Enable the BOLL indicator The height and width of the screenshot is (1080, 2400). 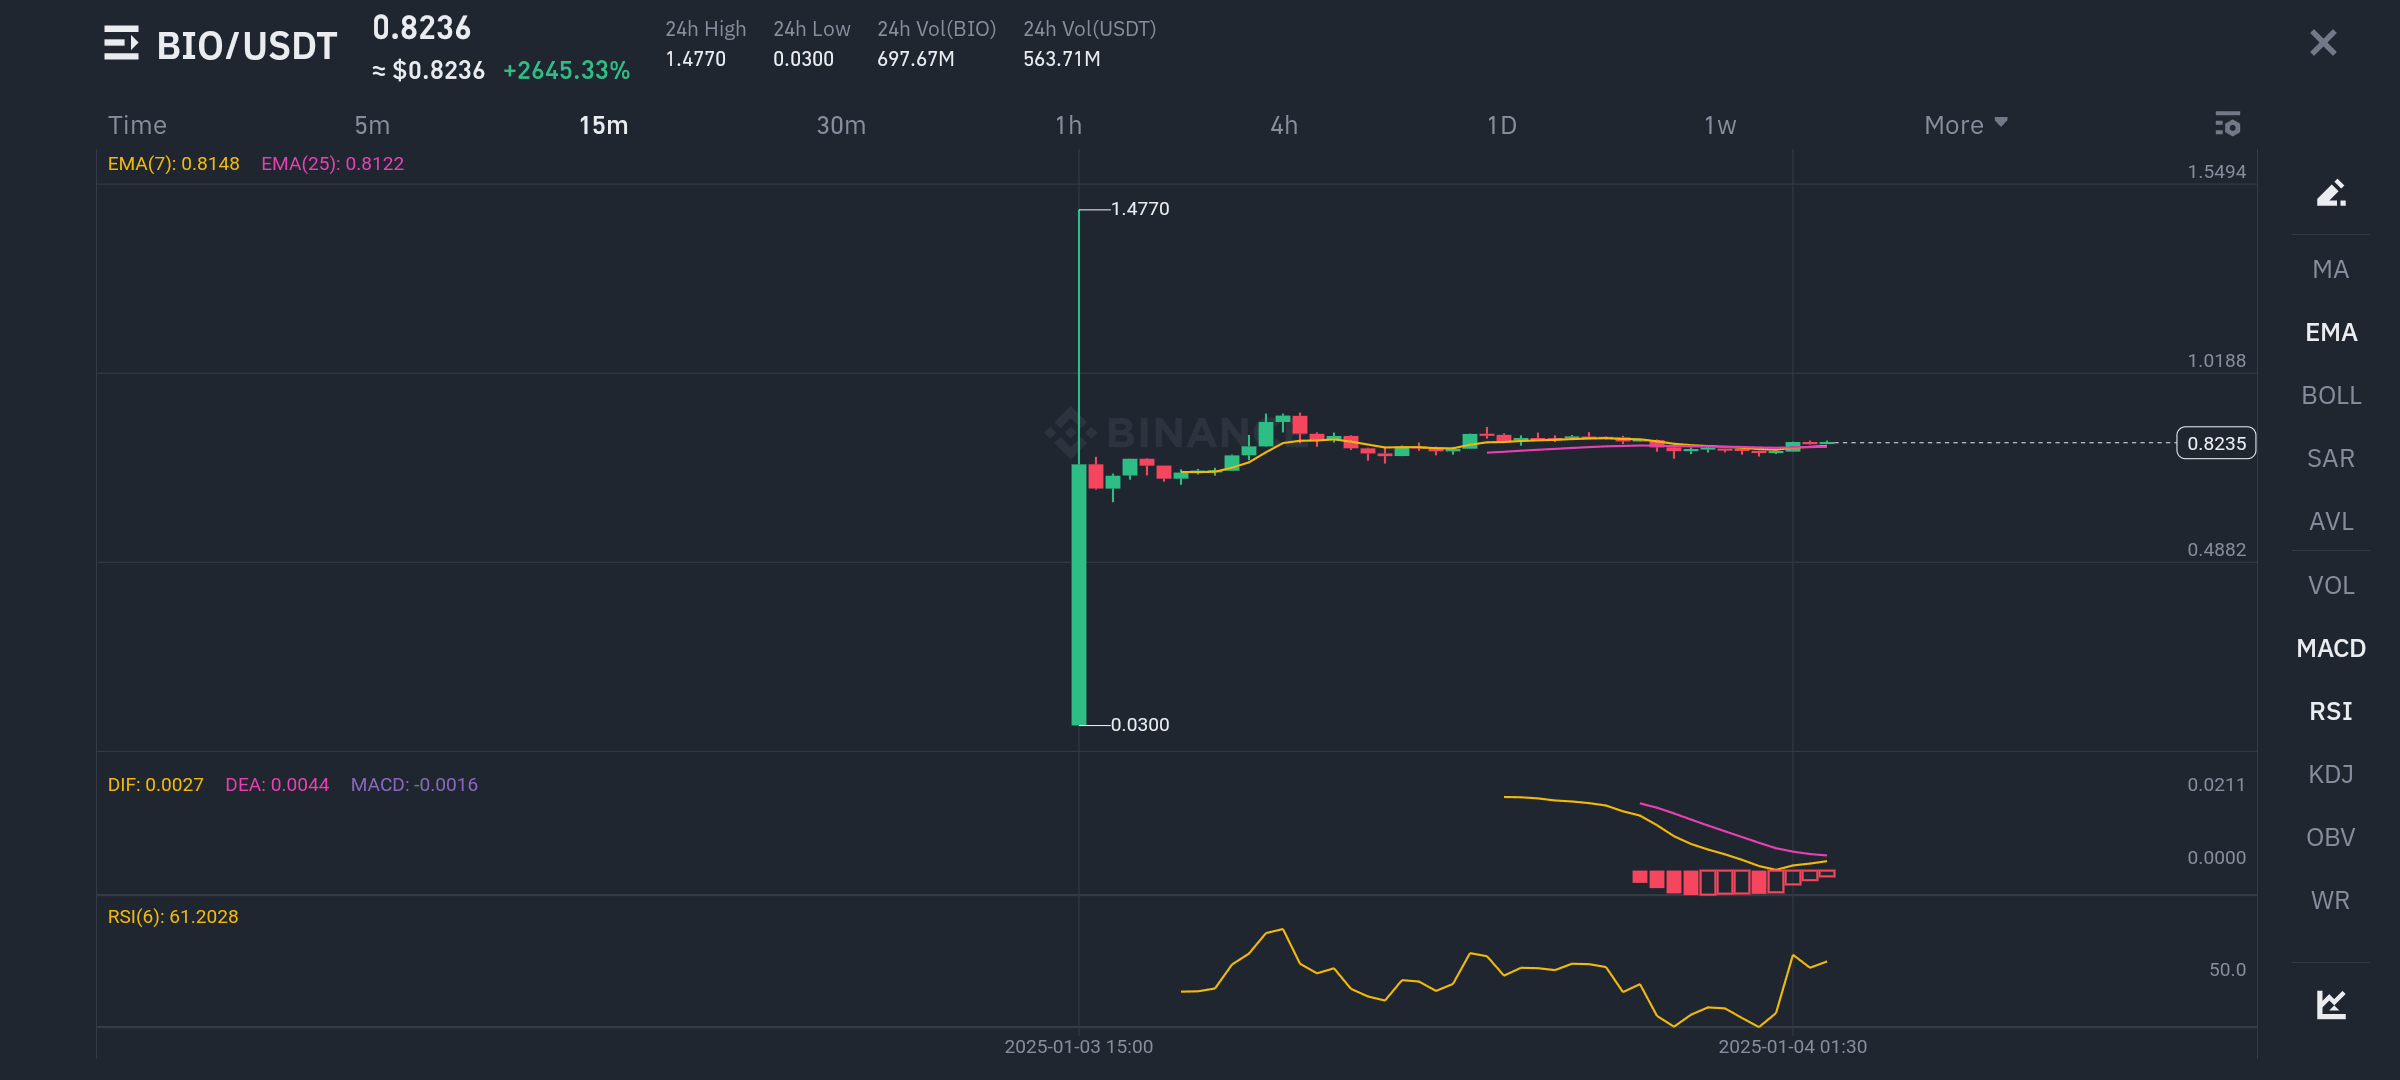(x=2331, y=395)
